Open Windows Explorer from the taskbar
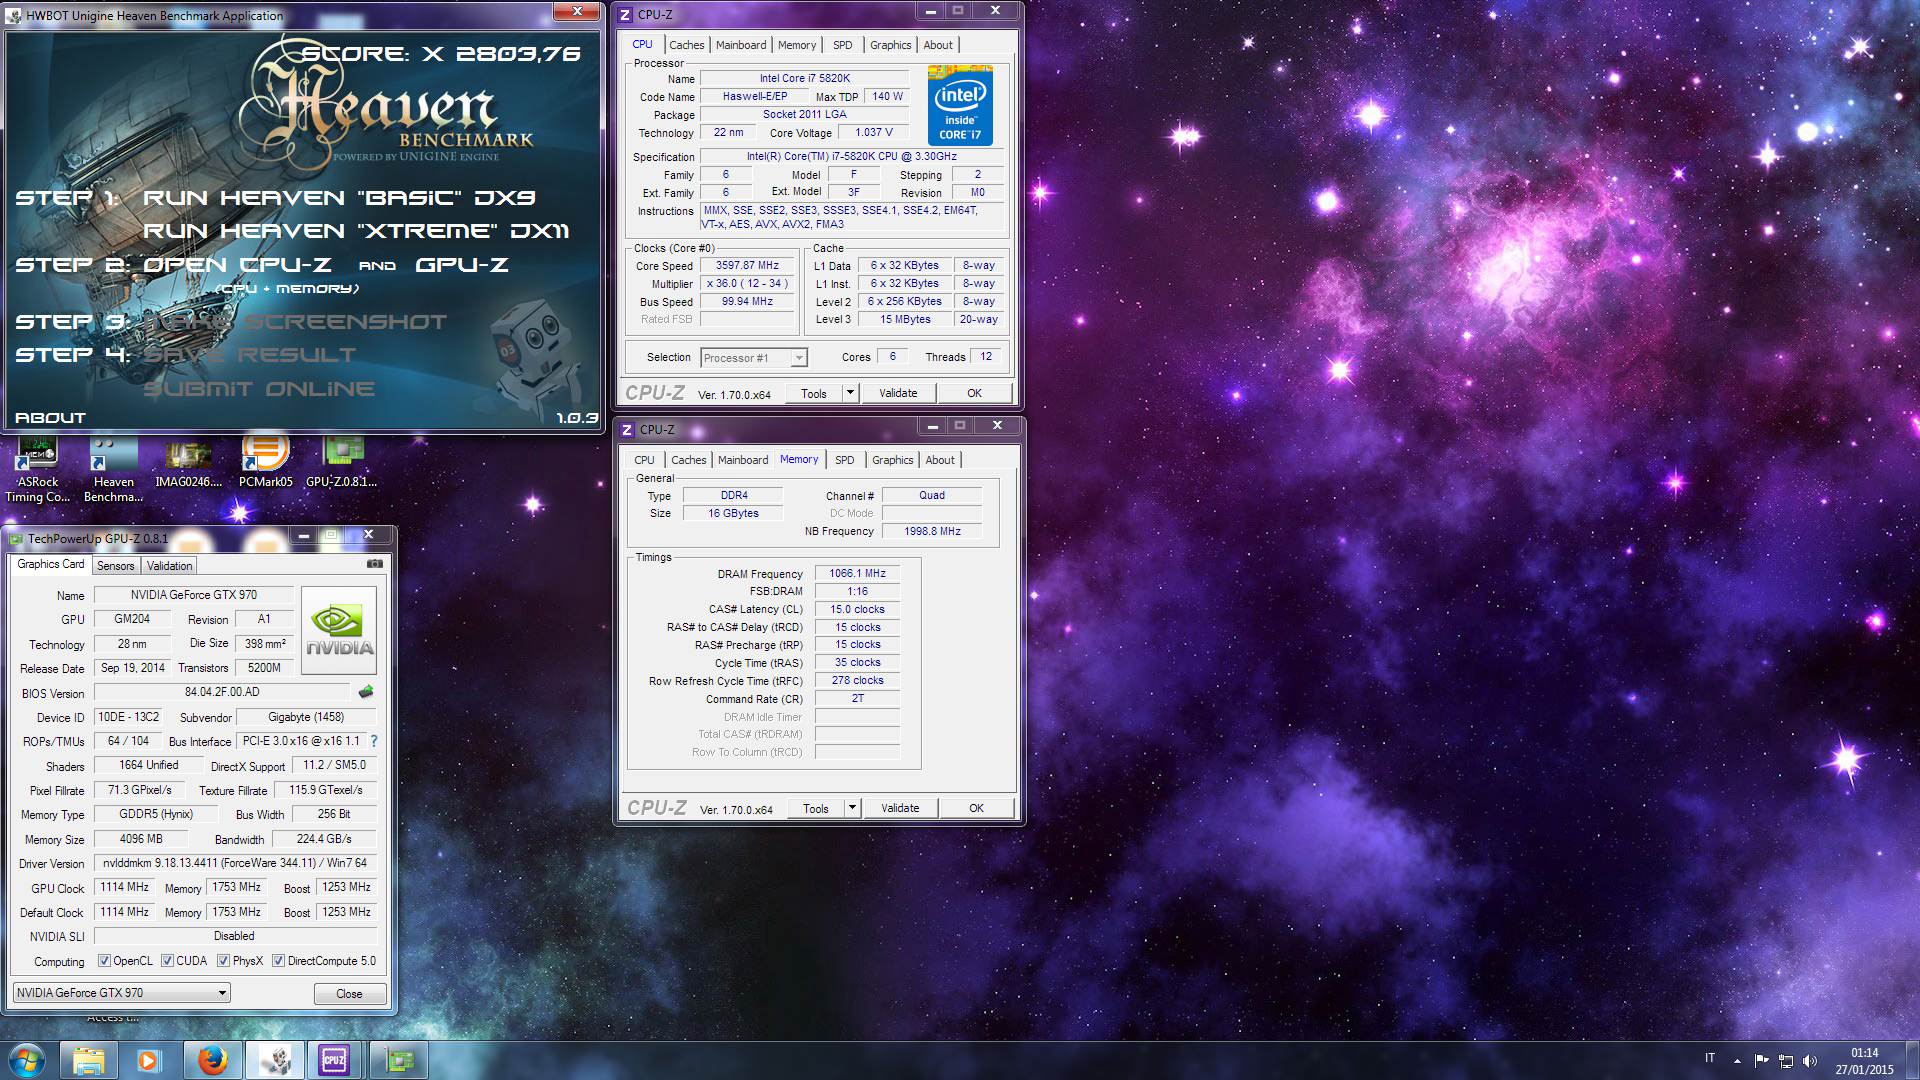Viewport: 1920px width, 1080px height. click(x=89, y=1060)
